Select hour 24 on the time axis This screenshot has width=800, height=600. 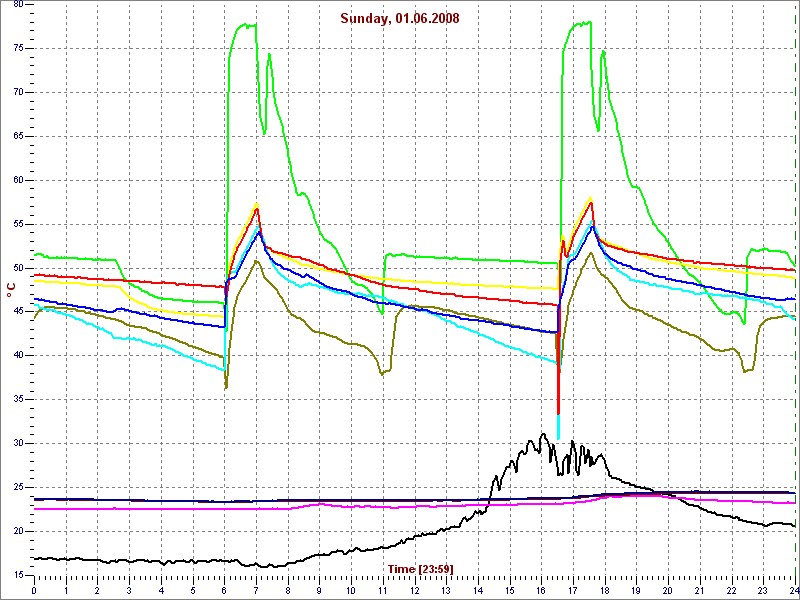[x=794, y=591]
